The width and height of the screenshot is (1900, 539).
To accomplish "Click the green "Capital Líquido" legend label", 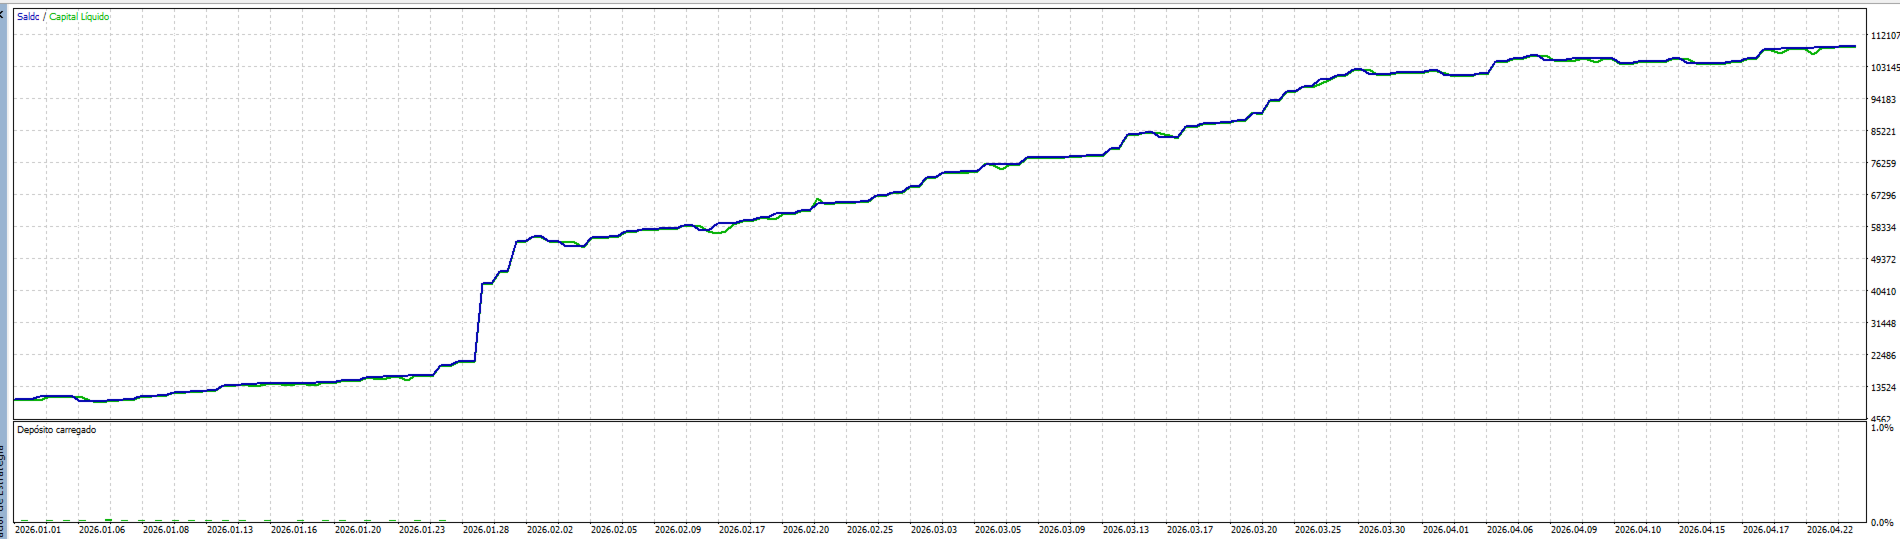I will pyautogui.click(x=80, y=17).
